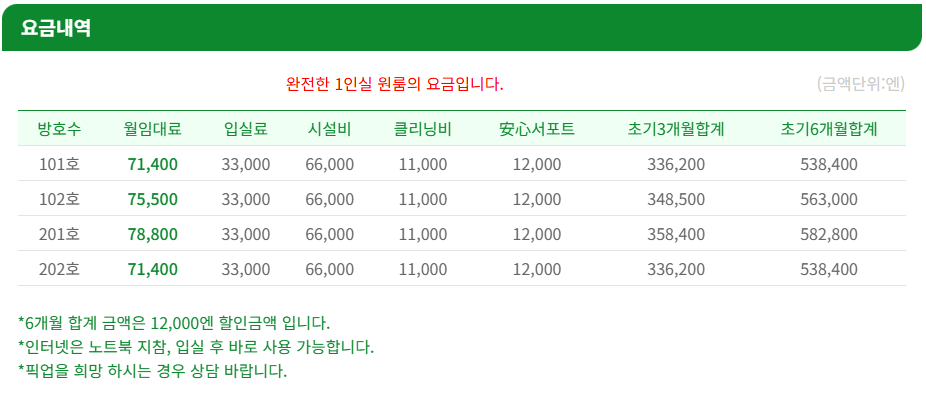Click the 입실료 column header
Viewport: 926px width, 418px height.
tap(245, 129)
